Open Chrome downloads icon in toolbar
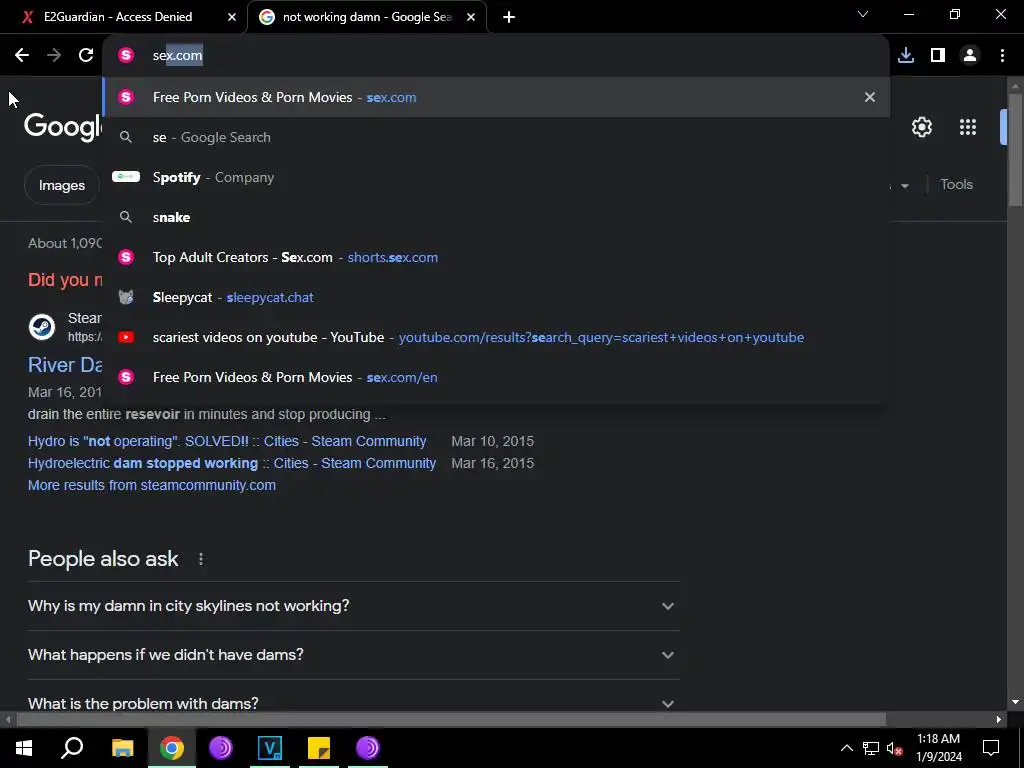The height and width of the screenshot is (768, 1024). pos(906,56)
